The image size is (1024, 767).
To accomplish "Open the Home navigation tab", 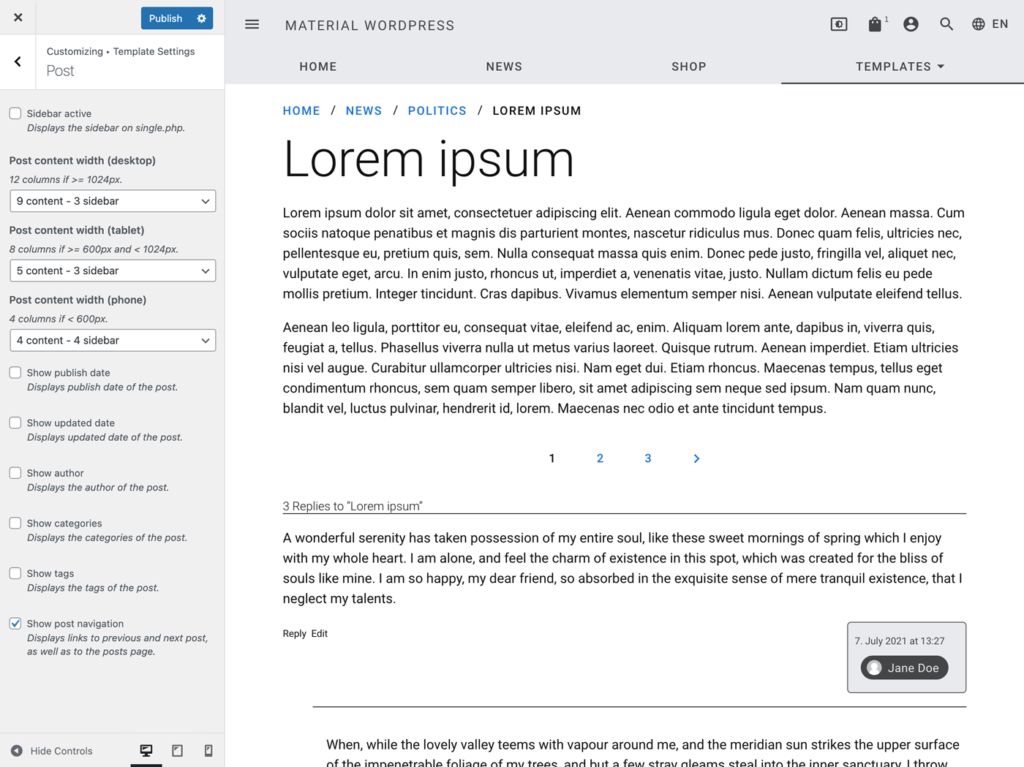I will point(318,67).
